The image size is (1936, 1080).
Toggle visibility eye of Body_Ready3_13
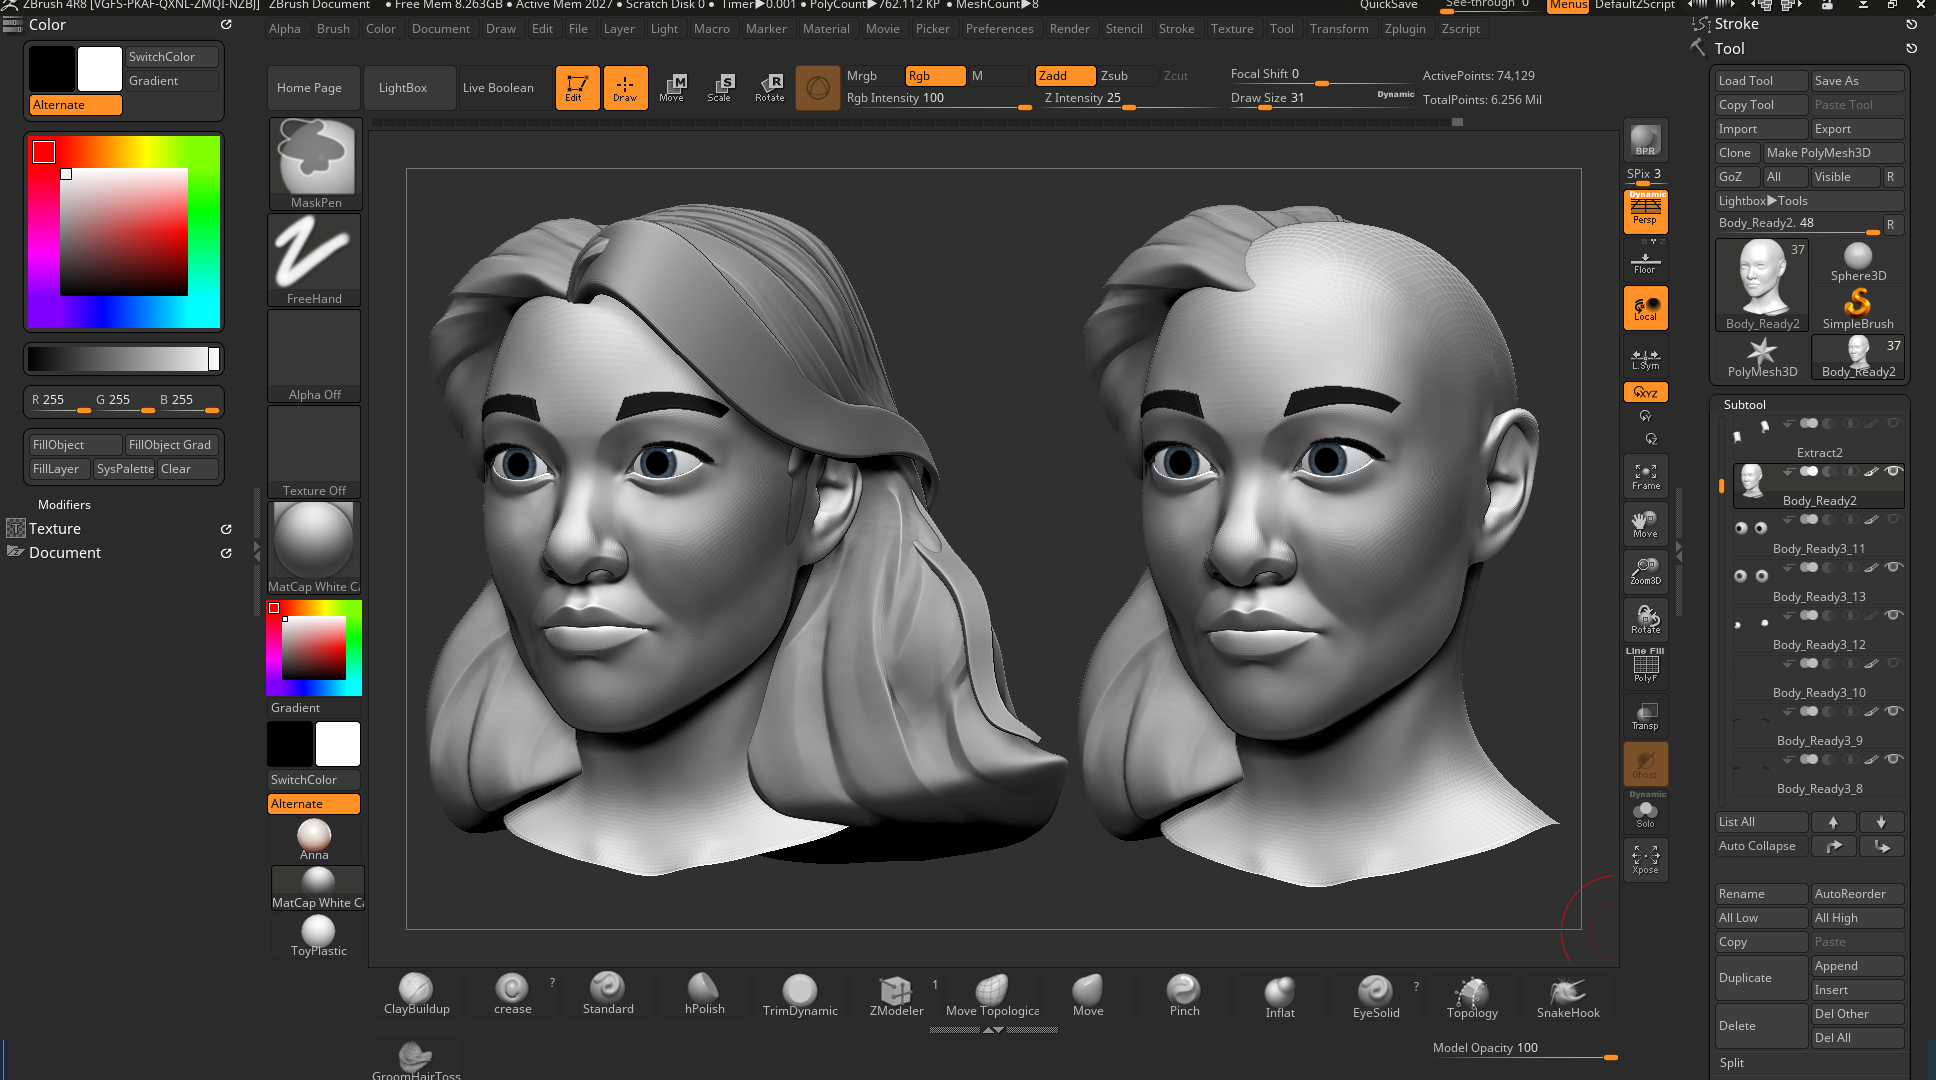pos(1893,567)
